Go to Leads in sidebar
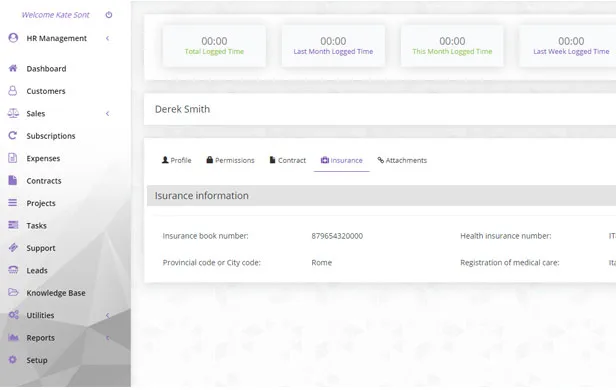616x390 pixels. coord(37,270)
